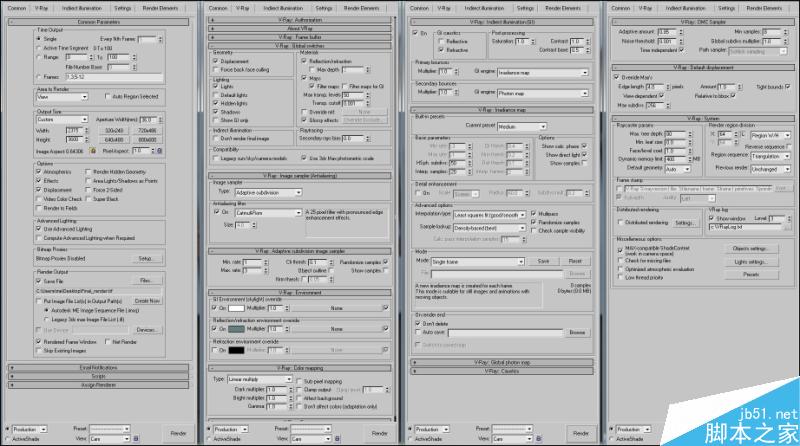Toggle the Override Max's displacement checkbox
This screenshot has height=446, width=800.
616,77
